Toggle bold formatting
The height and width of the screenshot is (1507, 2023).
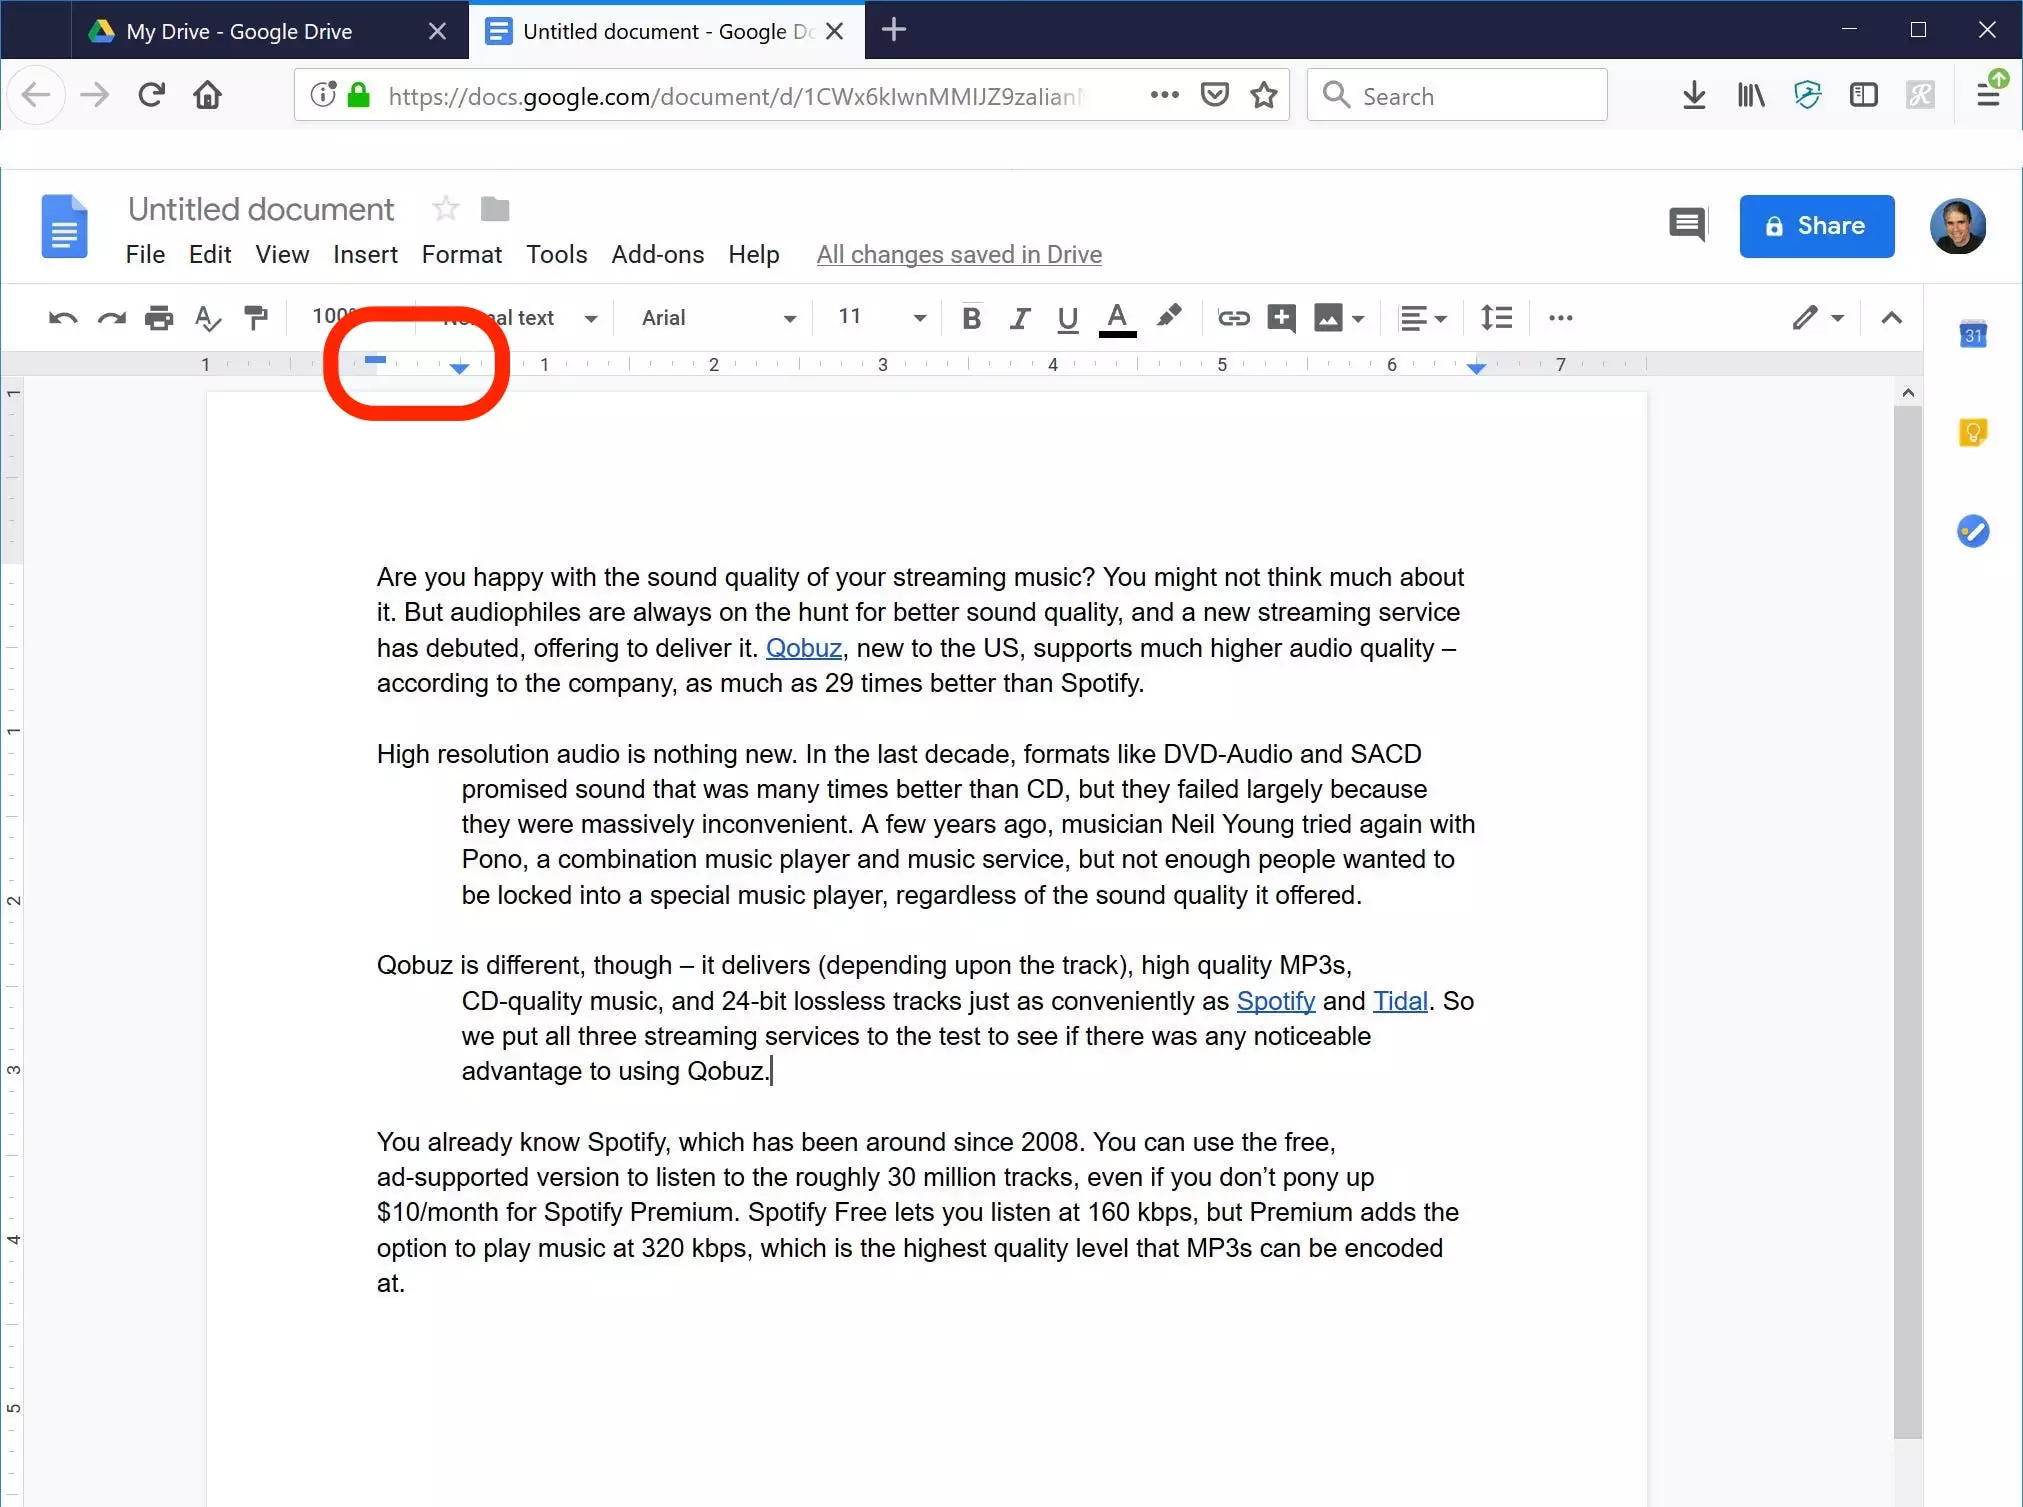[970, 318]
